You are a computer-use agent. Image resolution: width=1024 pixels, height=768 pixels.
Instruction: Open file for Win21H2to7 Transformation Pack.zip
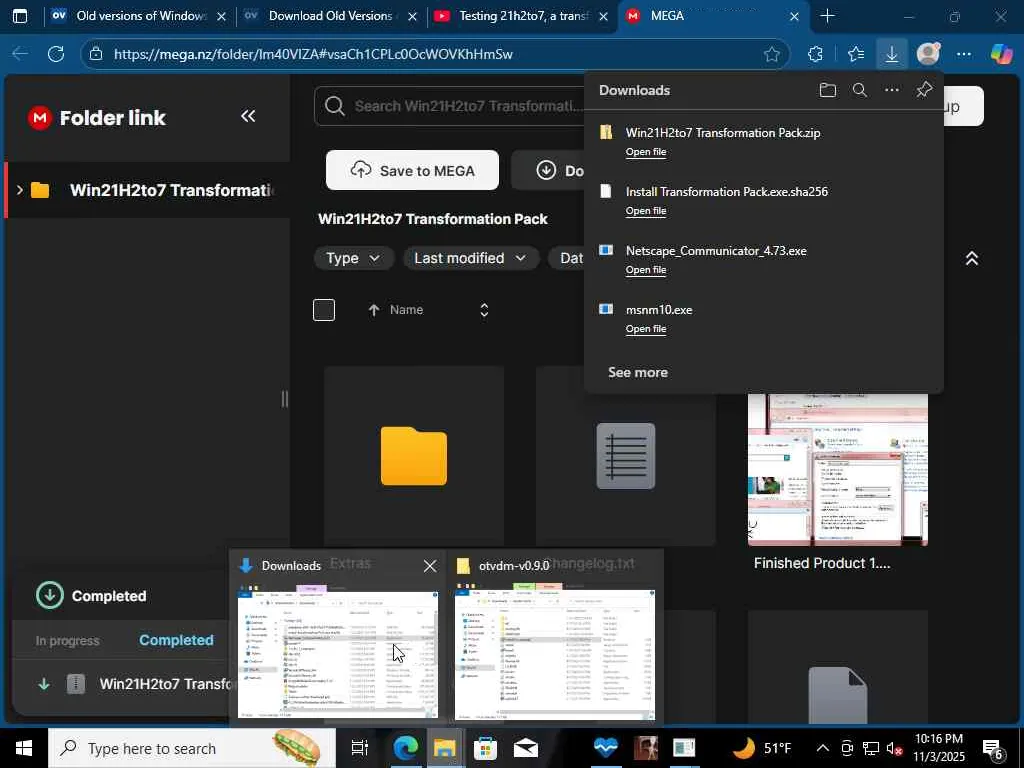tap(646, 152)
